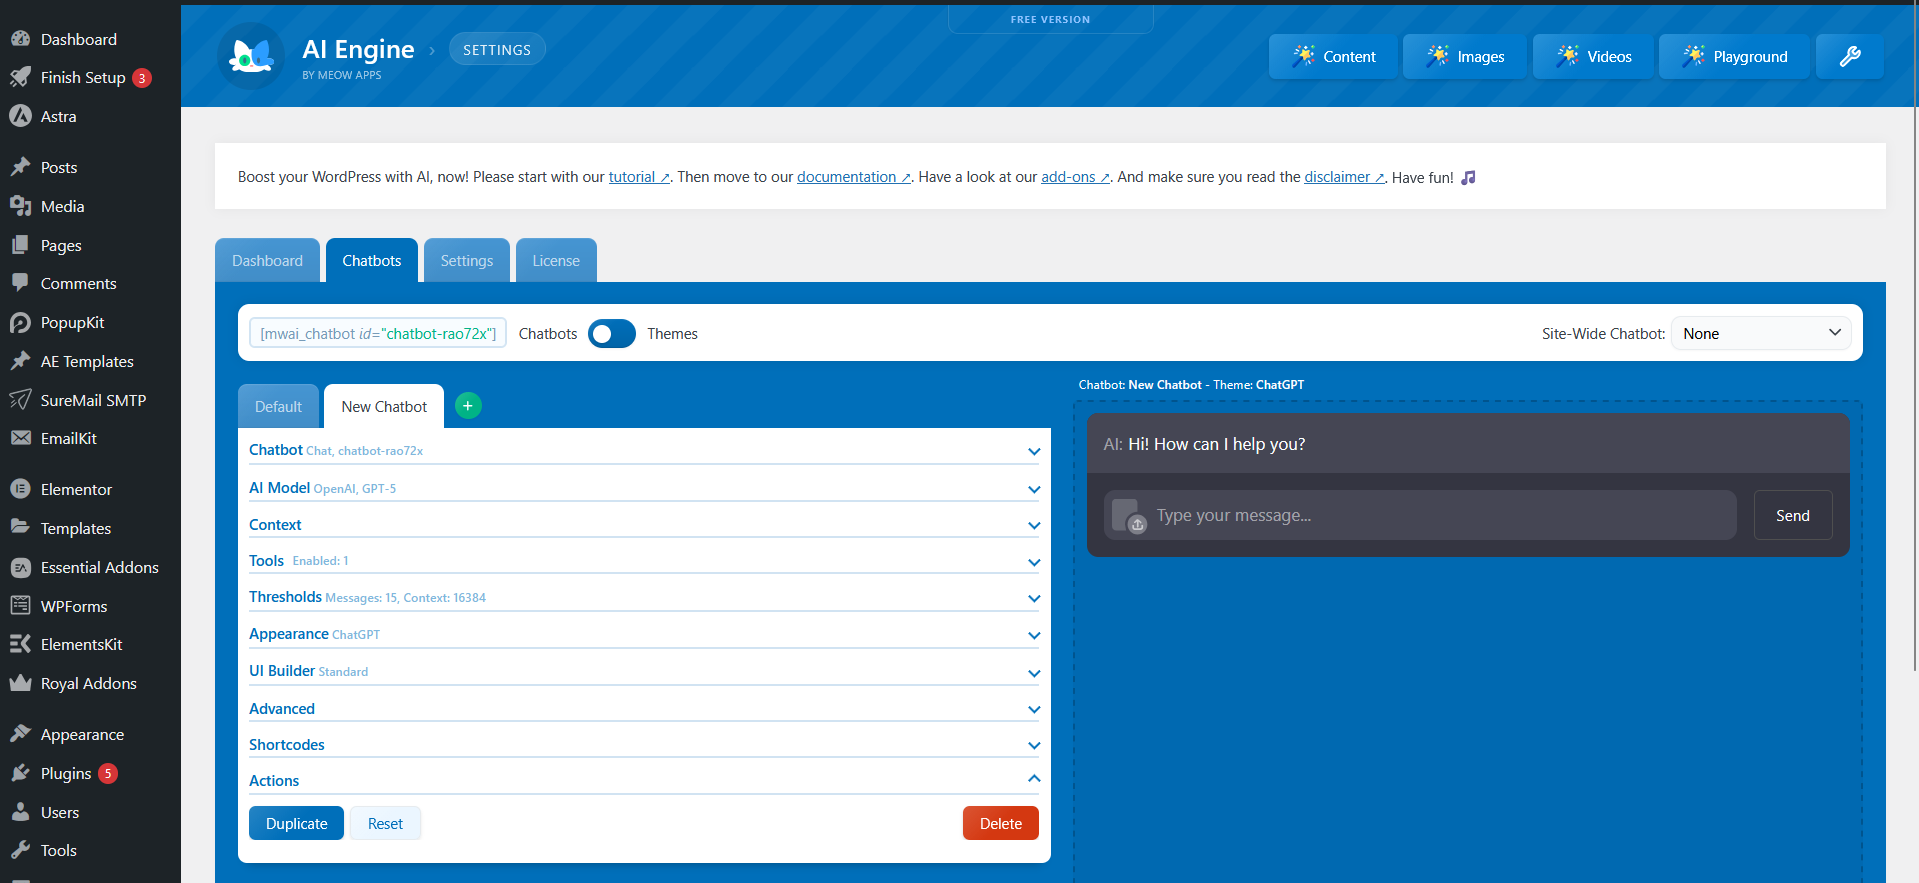Image resolution: width=1919 pixels, height=883 pixels.
Task: Click the Duplicate button
Action: click(296, 824)
